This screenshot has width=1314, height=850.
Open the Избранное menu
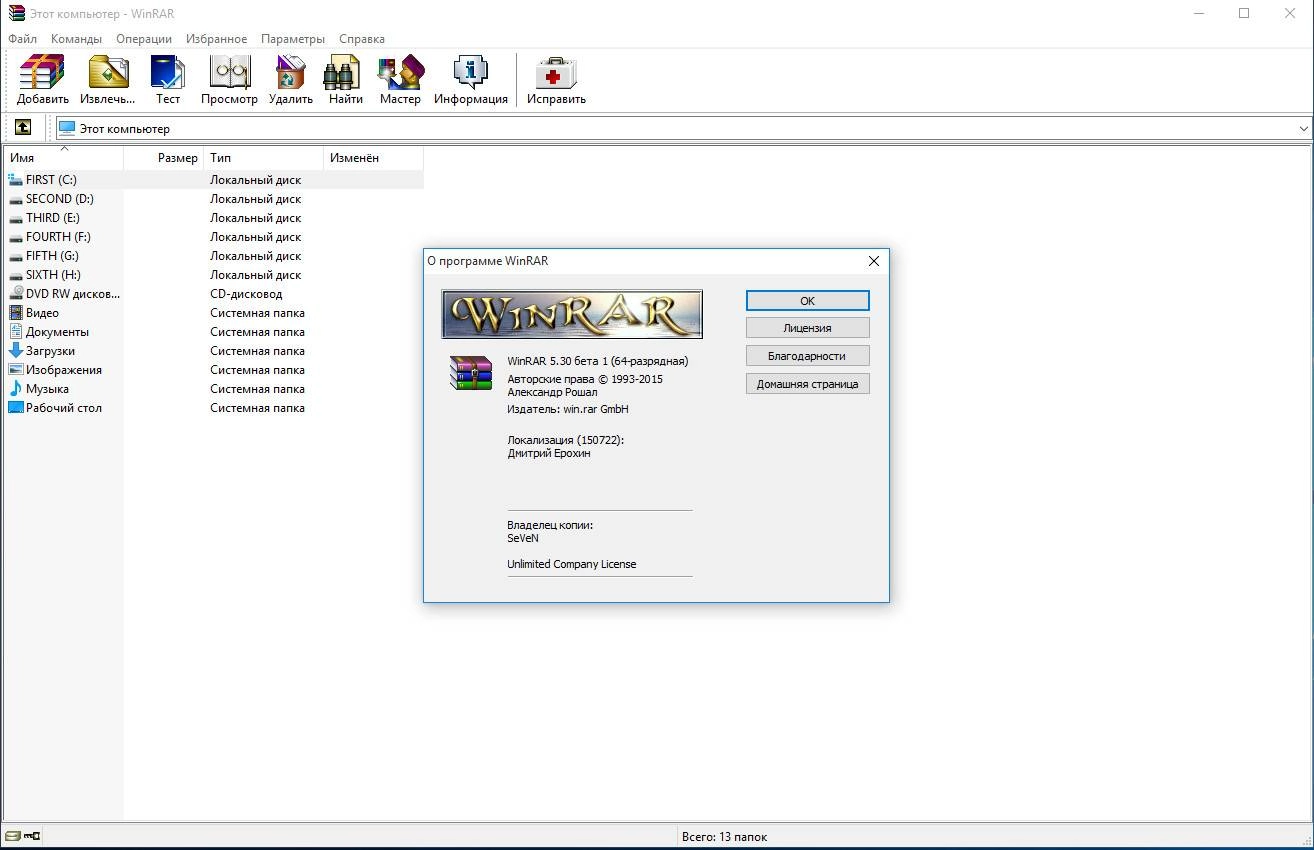(x=216, y=39)
